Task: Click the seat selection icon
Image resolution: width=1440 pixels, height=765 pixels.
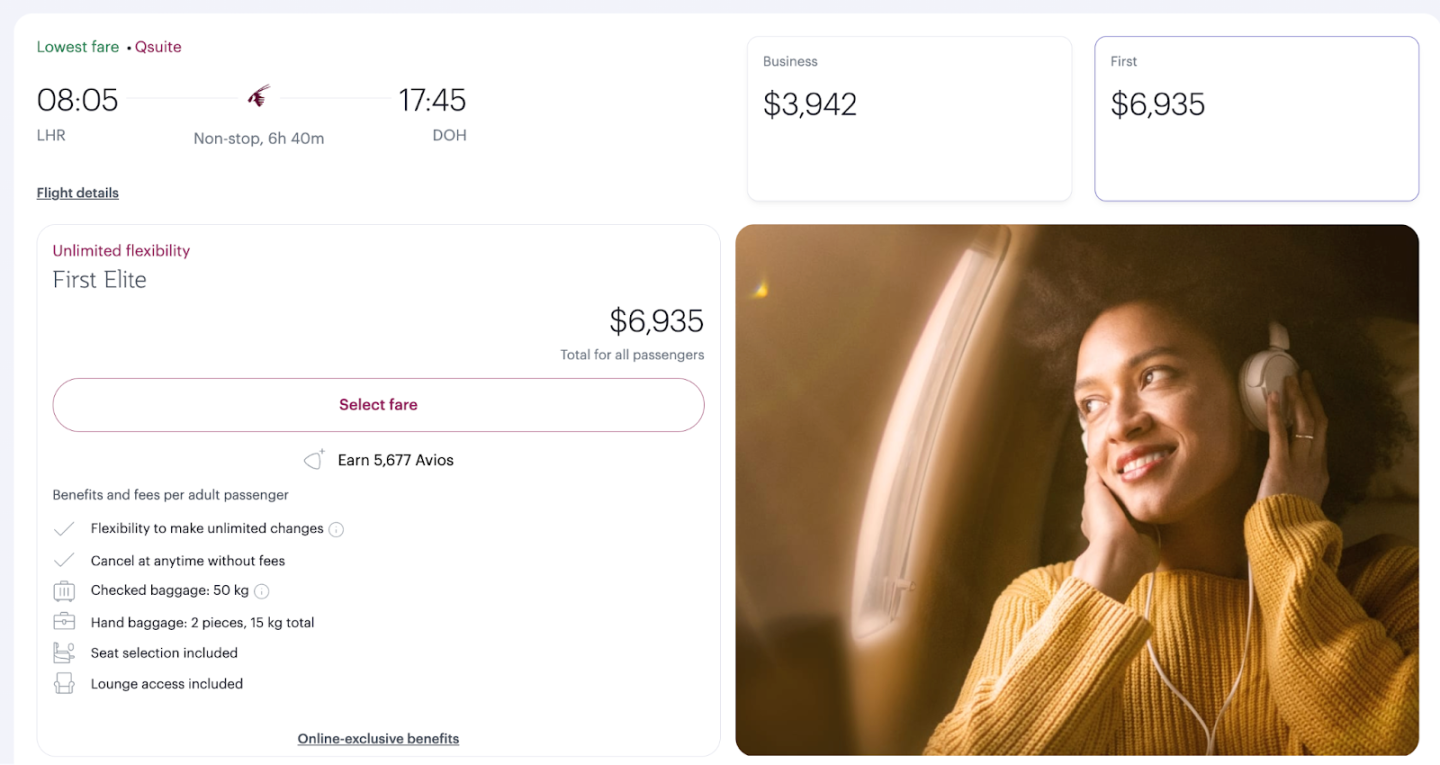Action: pos(64,653)
